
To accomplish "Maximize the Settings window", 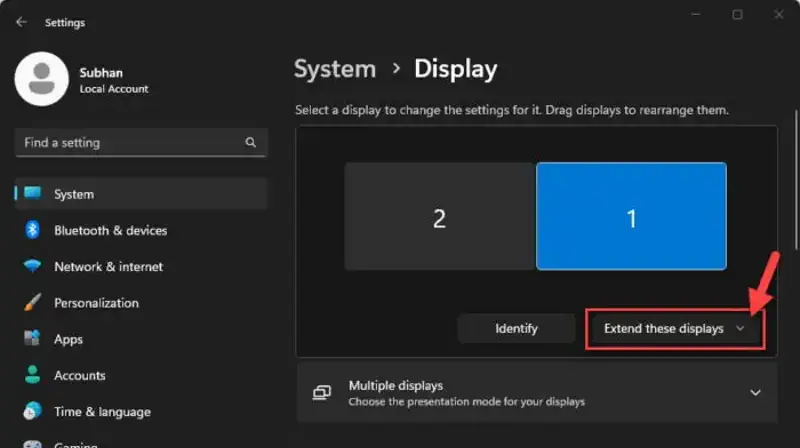I will pos(737,15).
